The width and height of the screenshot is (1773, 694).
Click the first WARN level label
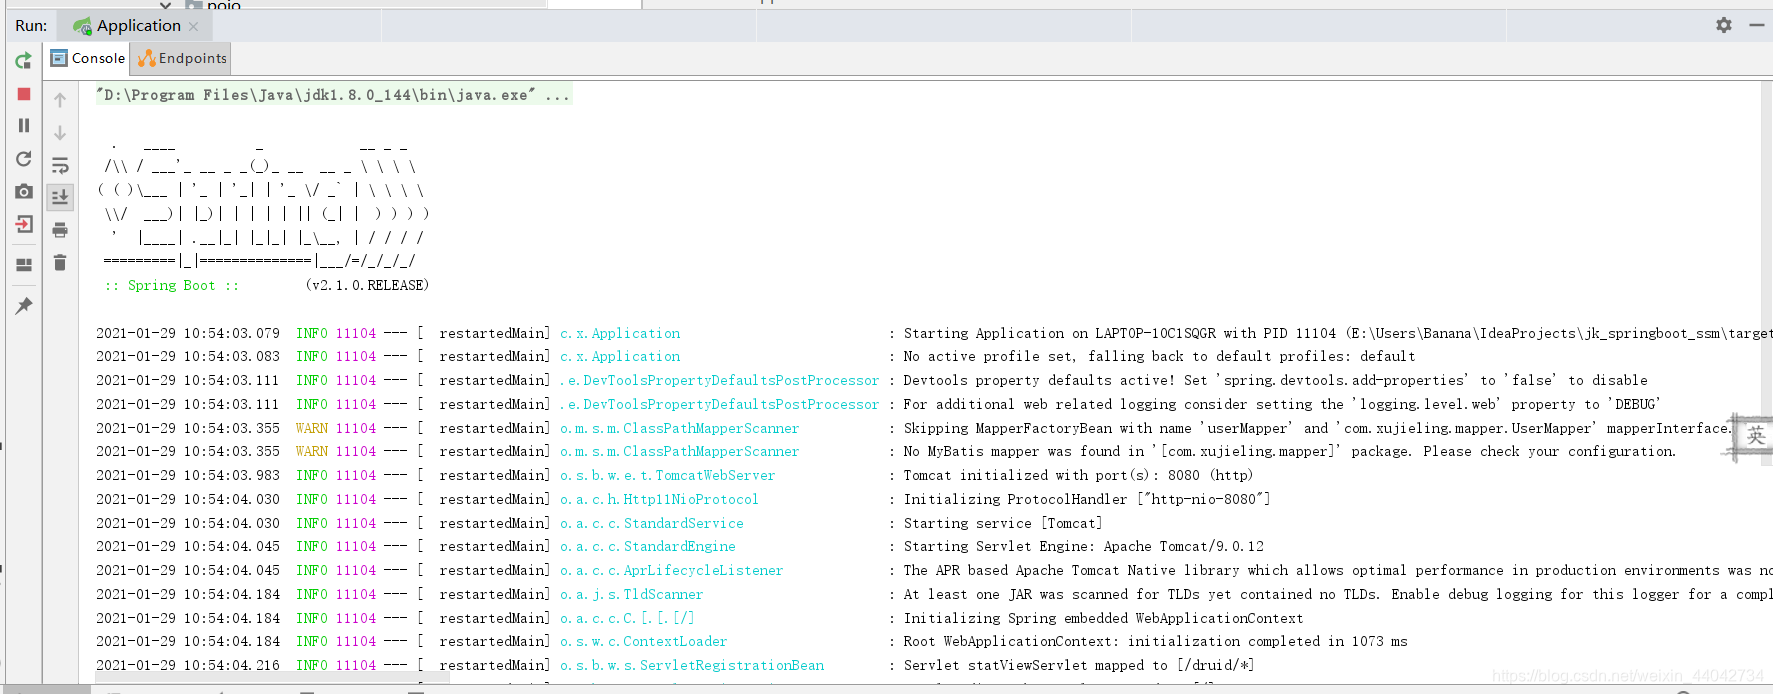(312, 428)
